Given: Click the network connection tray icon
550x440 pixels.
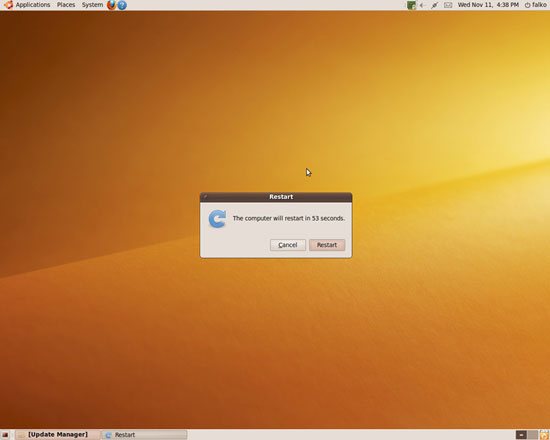Looking at the screenshot, I should tap(435, 5).
